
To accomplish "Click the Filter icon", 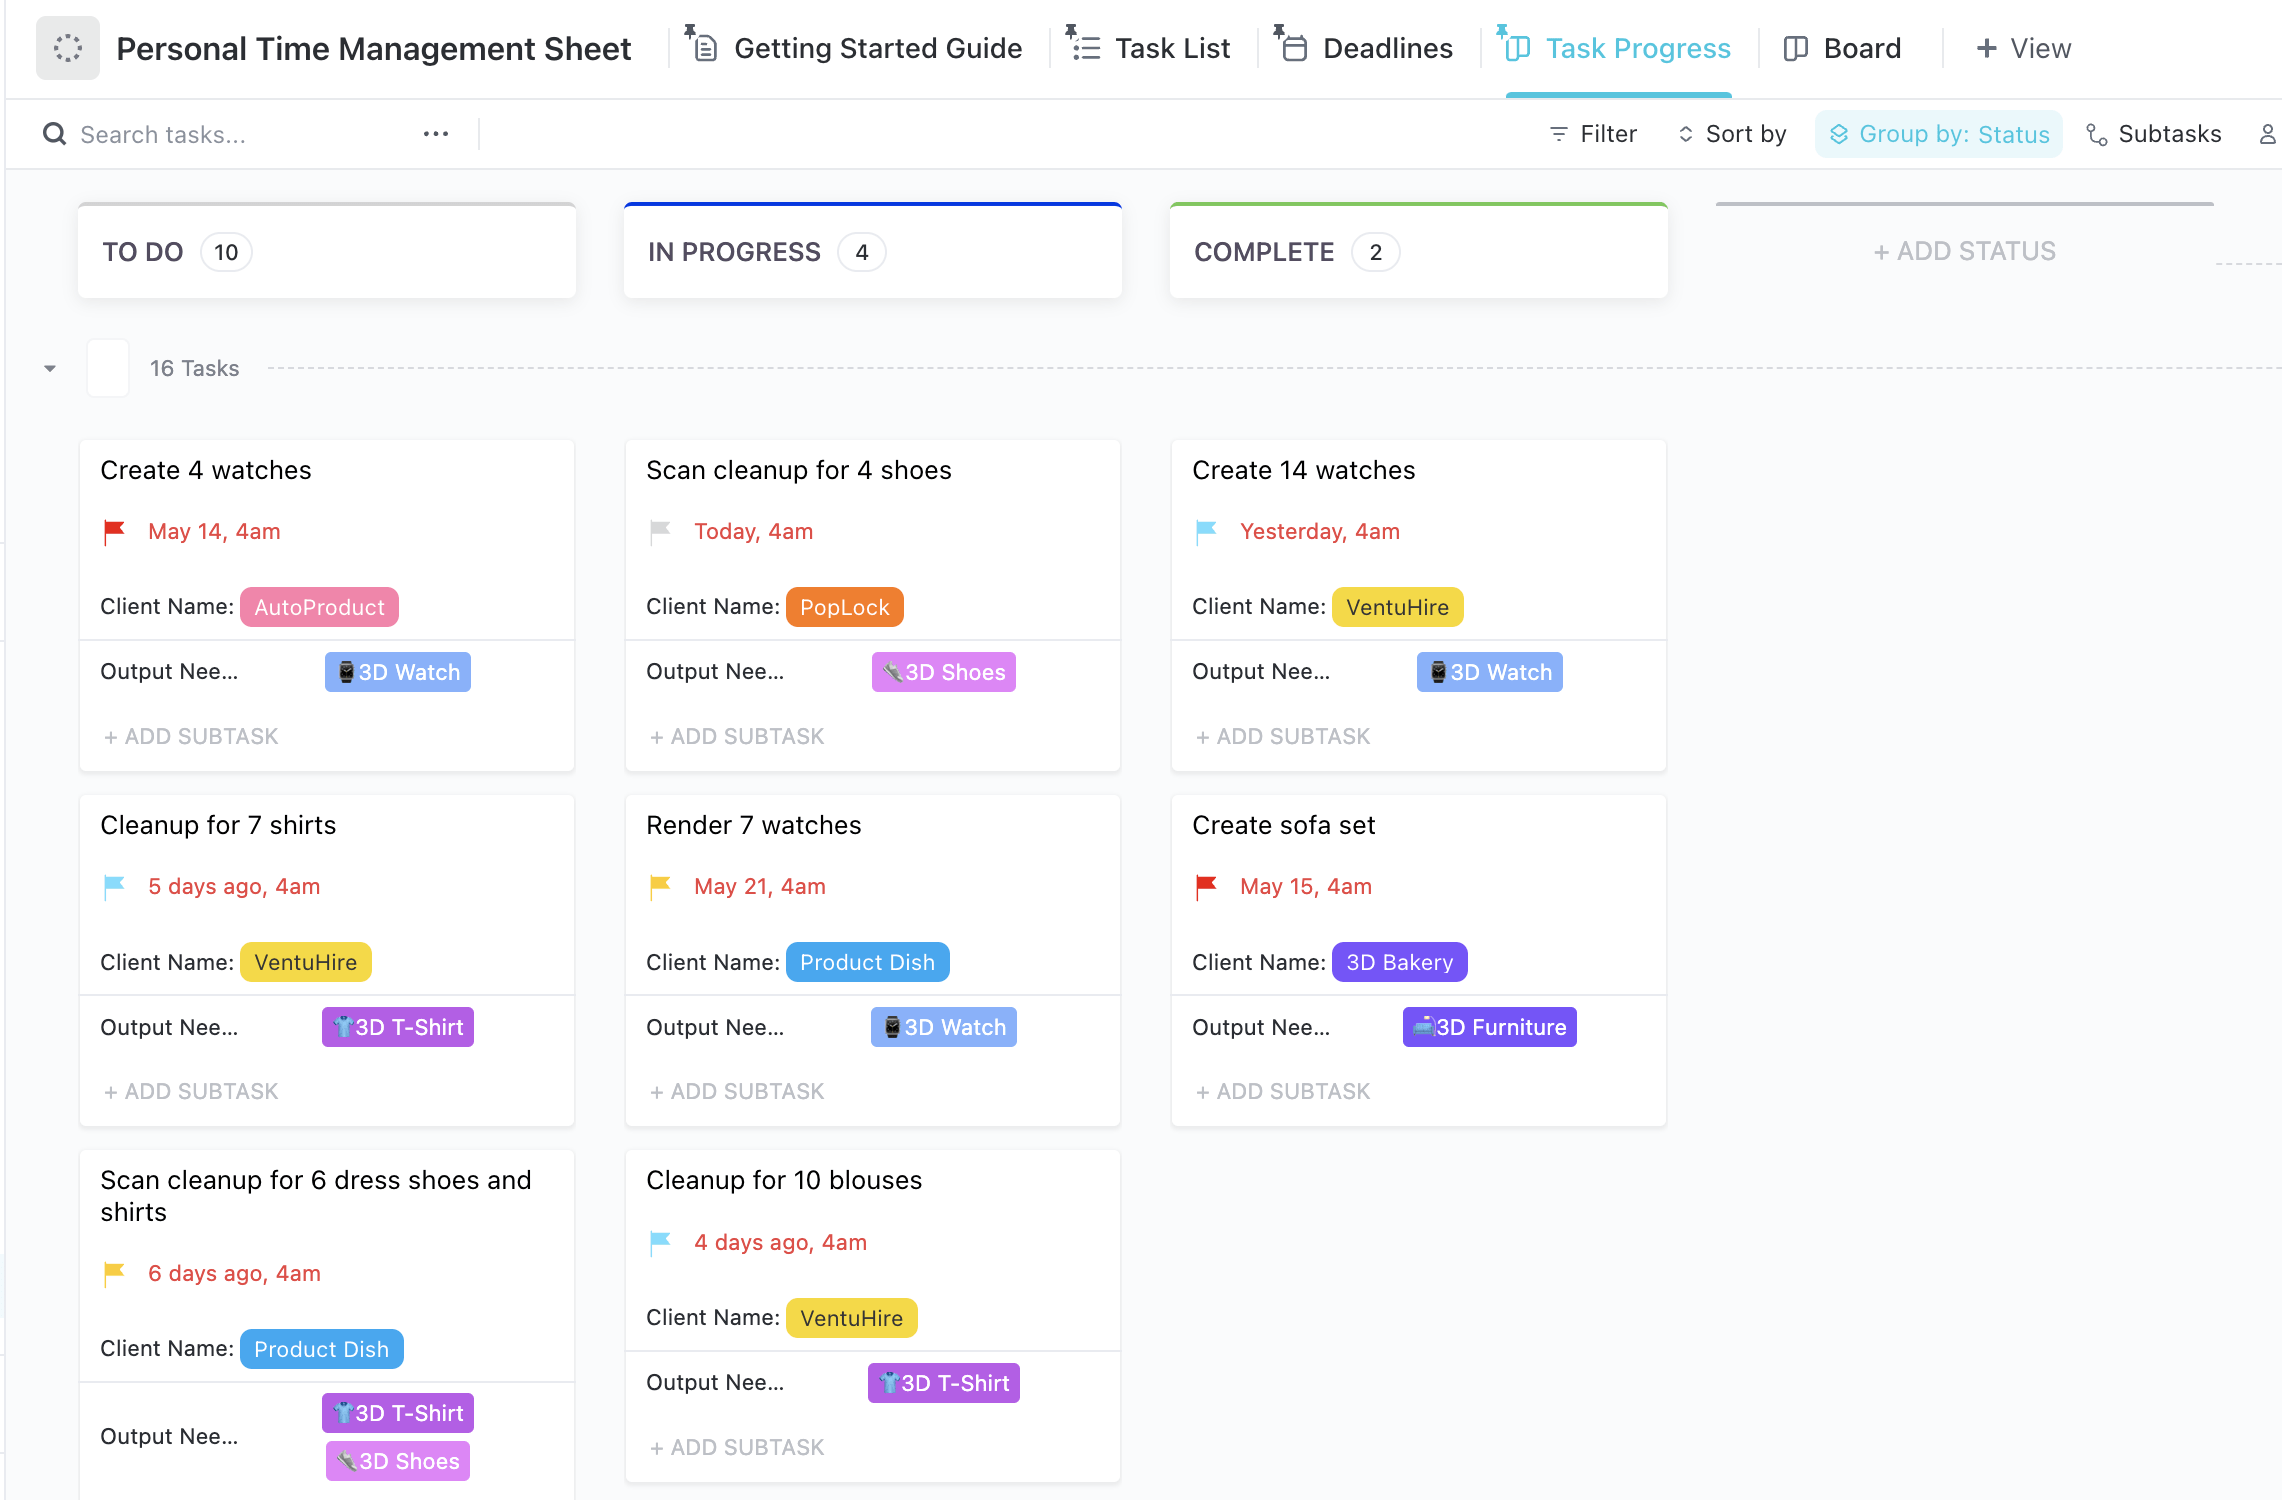I will click(x=1557, y=134).
